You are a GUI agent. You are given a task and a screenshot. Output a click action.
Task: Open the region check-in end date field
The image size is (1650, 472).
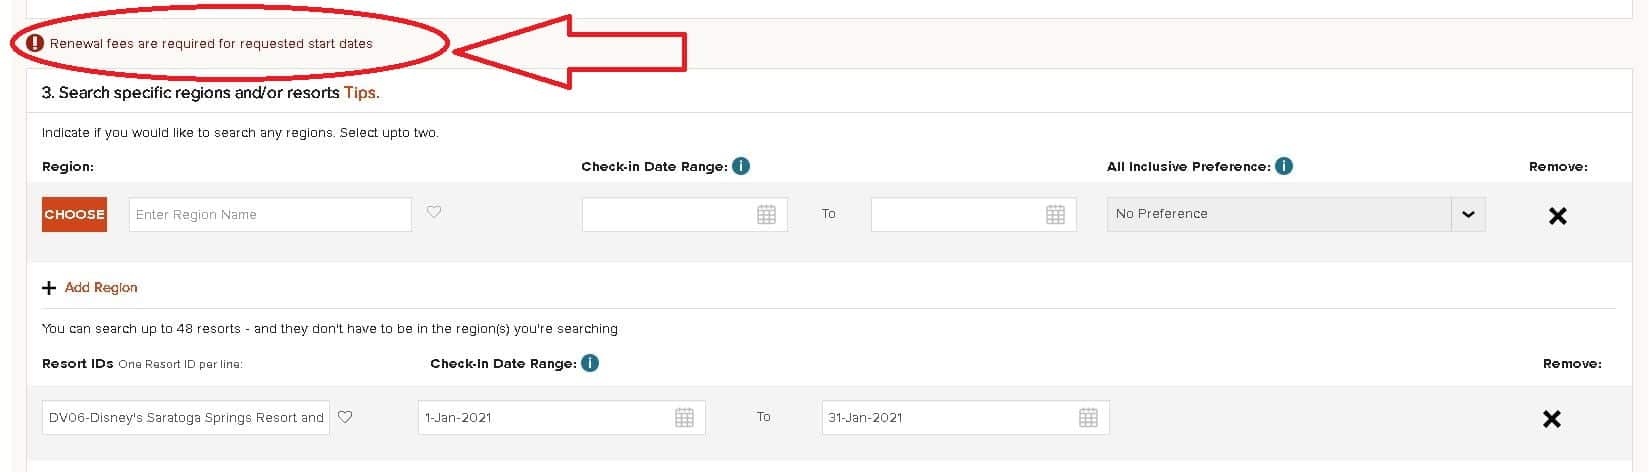(x=973, y=214)
